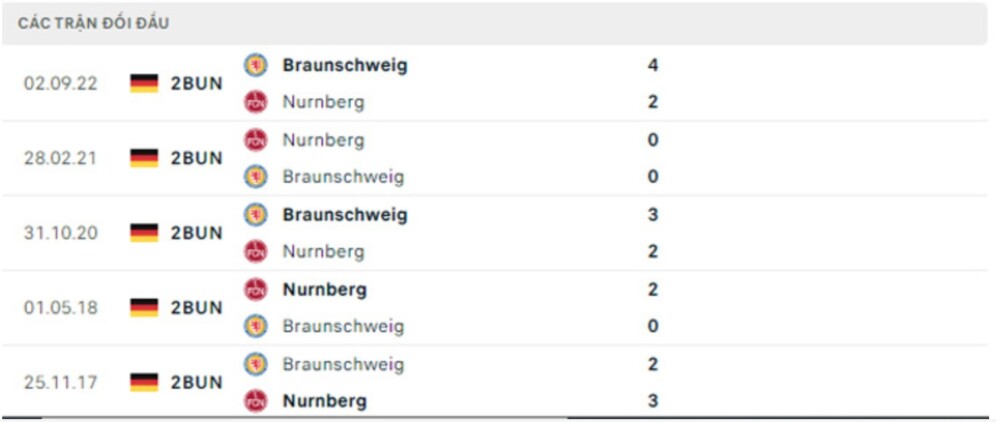Screen dimensions: 1000x422
Task: Open 2BUN league from 31.10.20 row
Action: [x=196, y=233]
